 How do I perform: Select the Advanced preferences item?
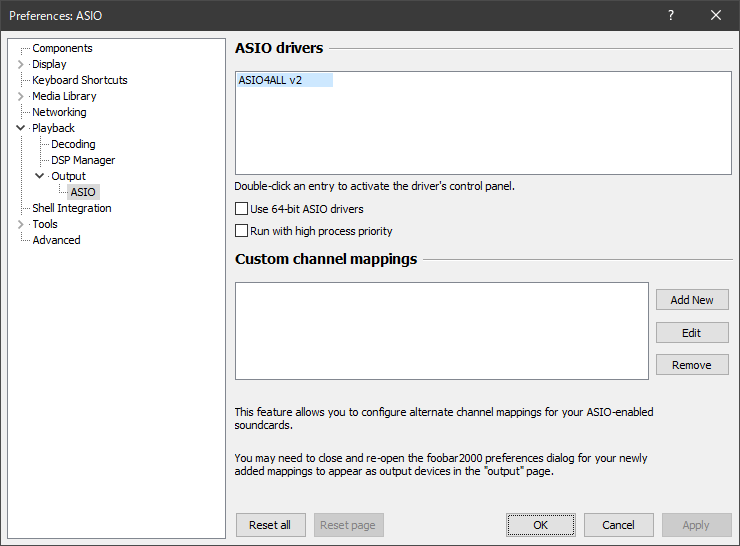coord(56,240)
